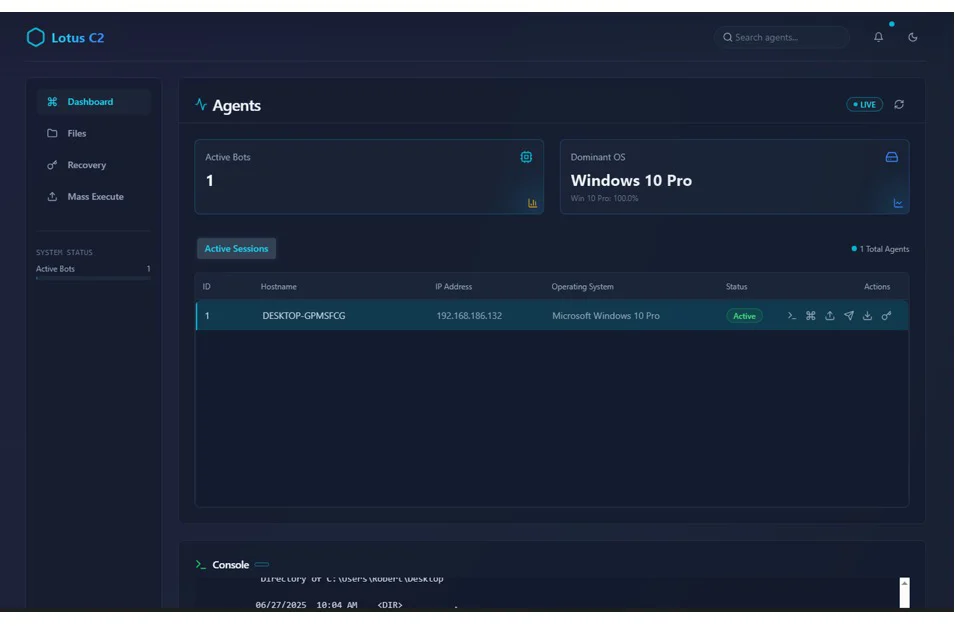Click the paper plane action for DESKTOP-GPMSFCG
Image resolution: width=955 pixels, height=626 pixels.
848,315
